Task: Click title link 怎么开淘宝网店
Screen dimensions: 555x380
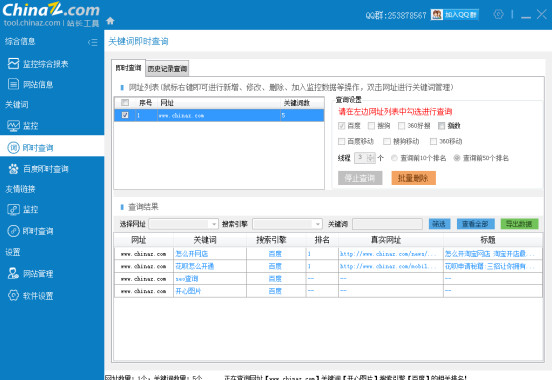Action: click(x=490, y=254)
